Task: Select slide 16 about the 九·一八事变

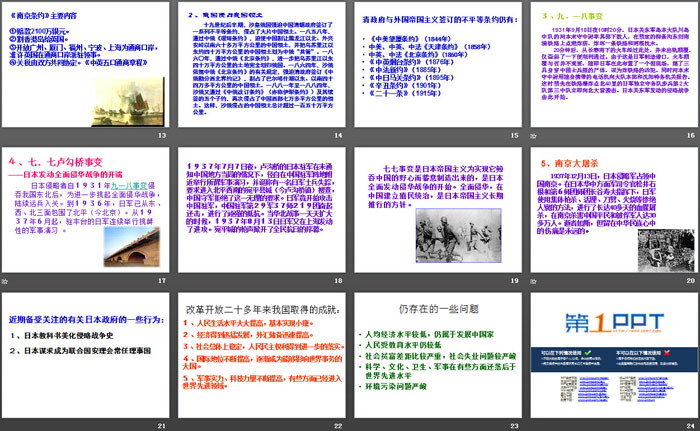Action: point(614,65)
